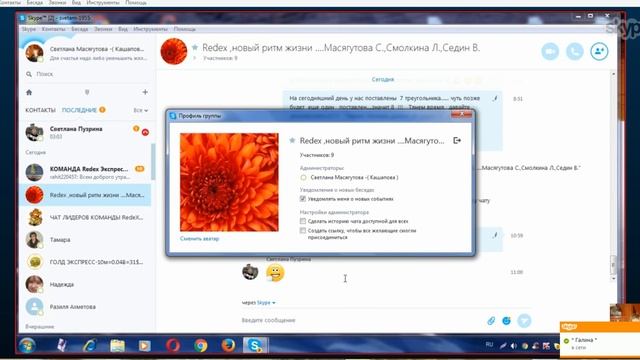Click the orange flower group avatar in chat header
Screen dimensions: 640x360
[x=174, y=51]
